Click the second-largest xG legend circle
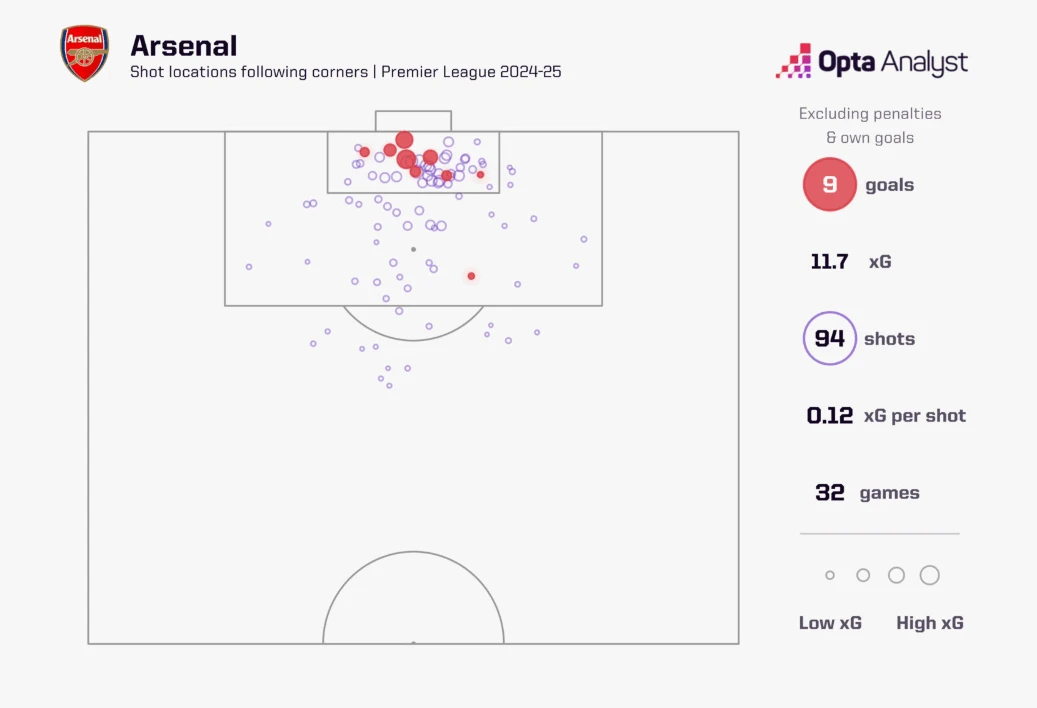The image size is (1037, 708). coord(896,575)
